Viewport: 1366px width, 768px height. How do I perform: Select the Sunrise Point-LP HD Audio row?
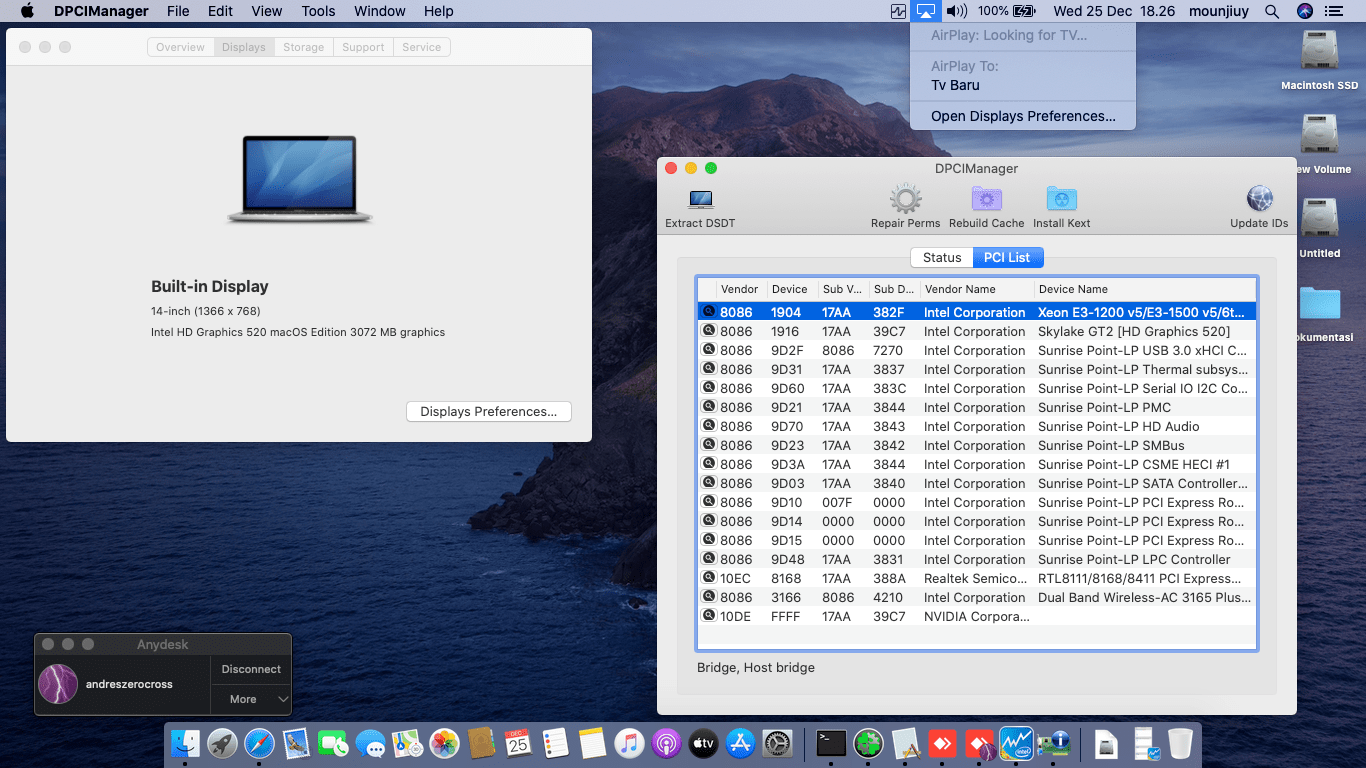pos(976,426)
